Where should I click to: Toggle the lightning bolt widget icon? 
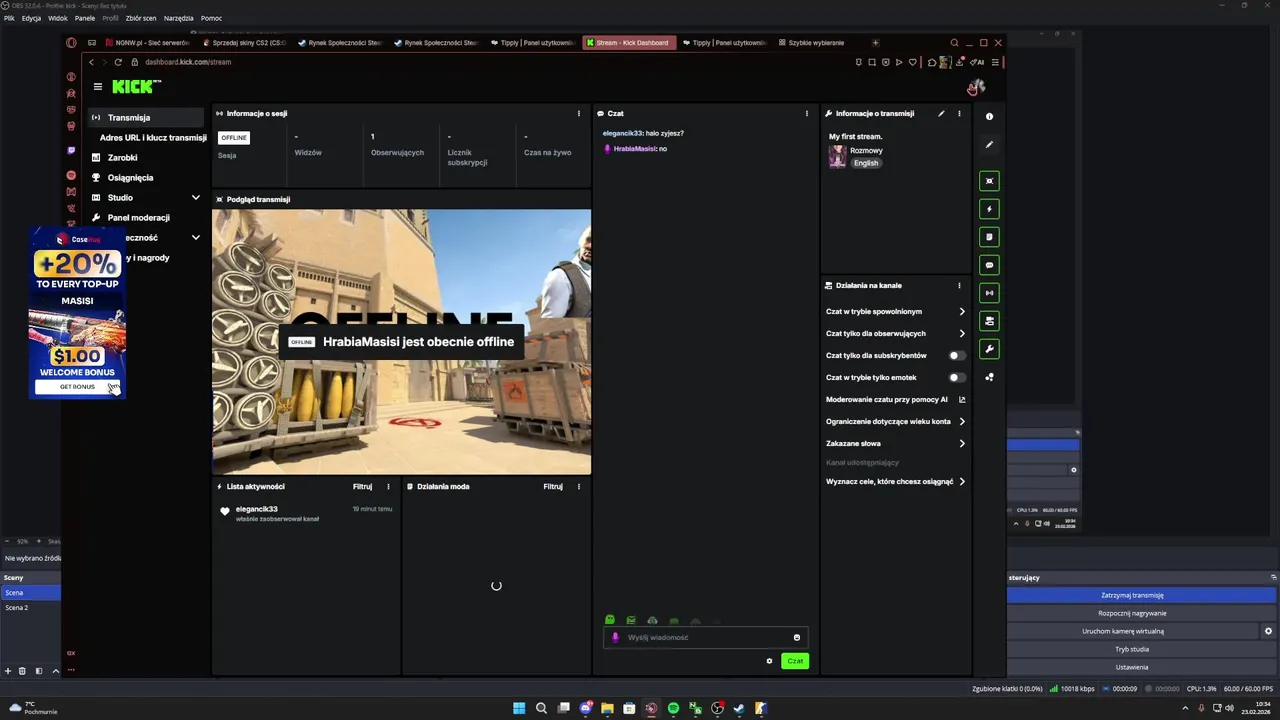click(x=989, y=209)
